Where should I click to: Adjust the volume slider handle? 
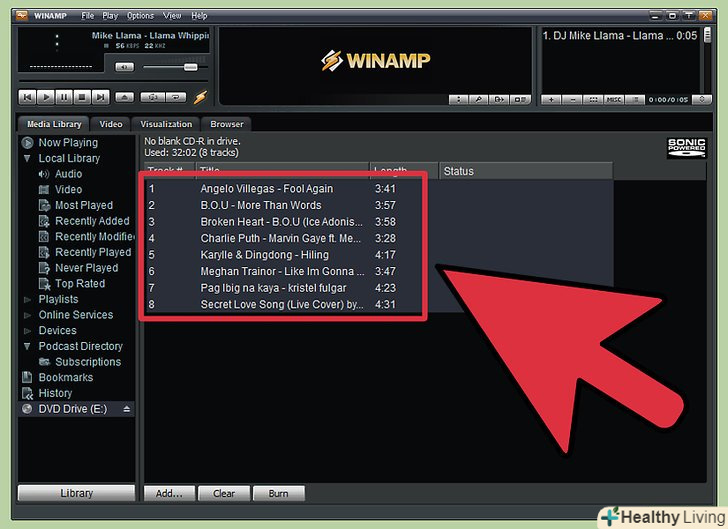[x=190, y=67]
